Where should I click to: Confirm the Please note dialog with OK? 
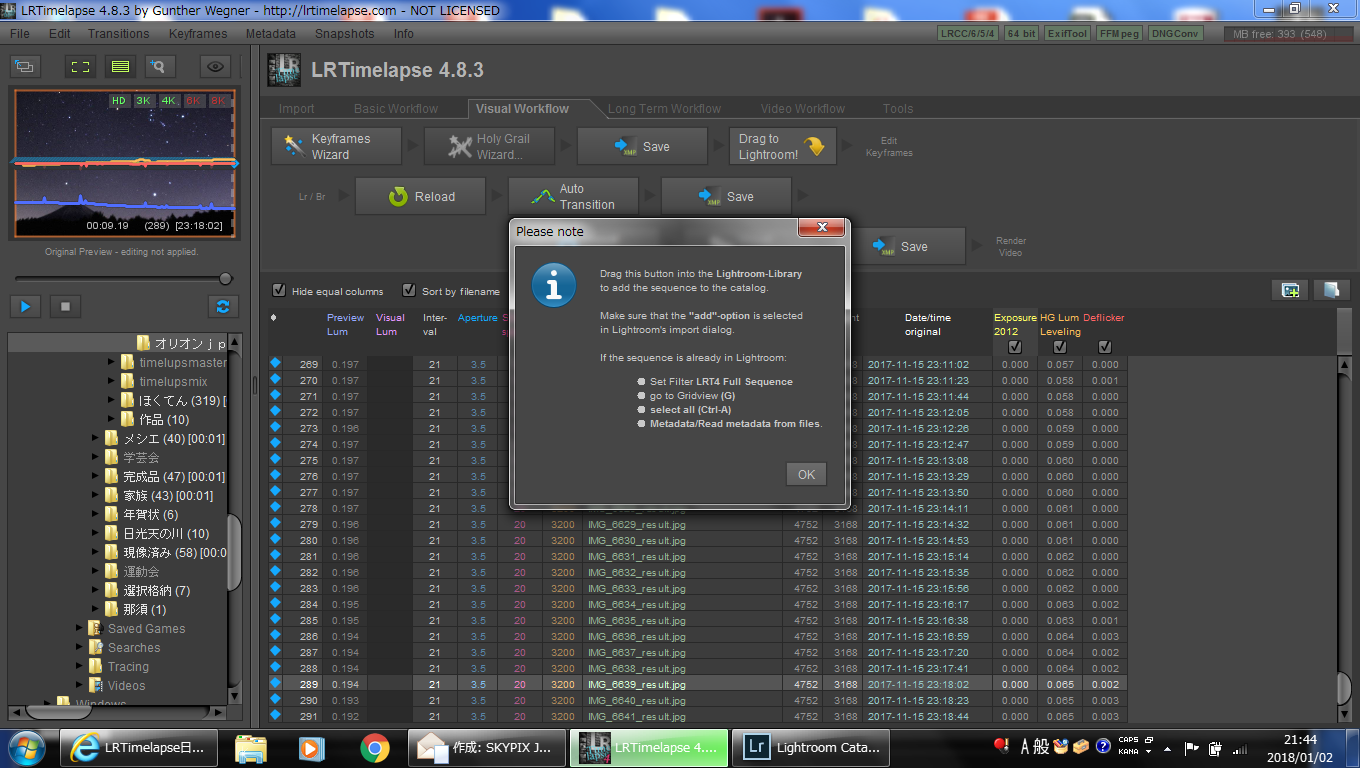pyautogui.click(x=806, y=475)
